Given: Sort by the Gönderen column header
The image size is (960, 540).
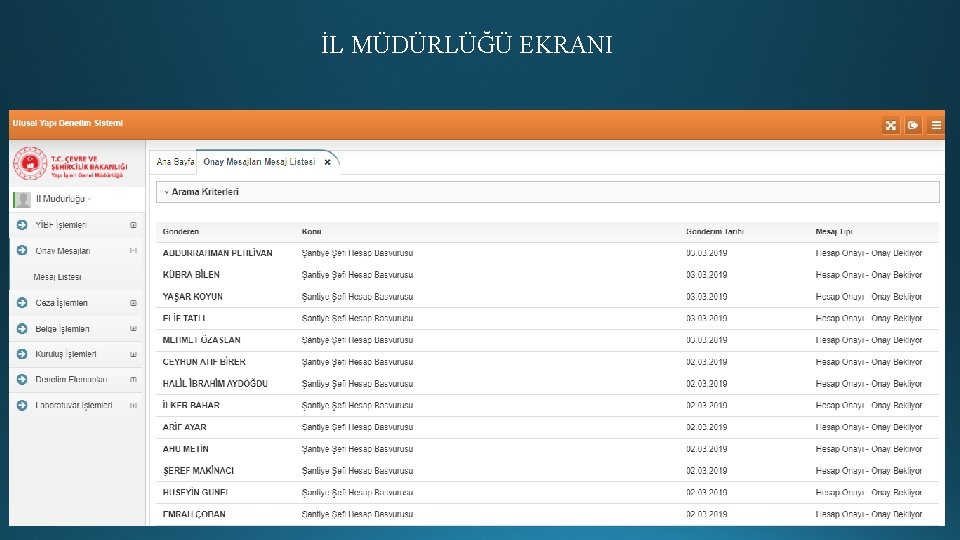Looking at the screenshot, I should (x=181, y=231).
